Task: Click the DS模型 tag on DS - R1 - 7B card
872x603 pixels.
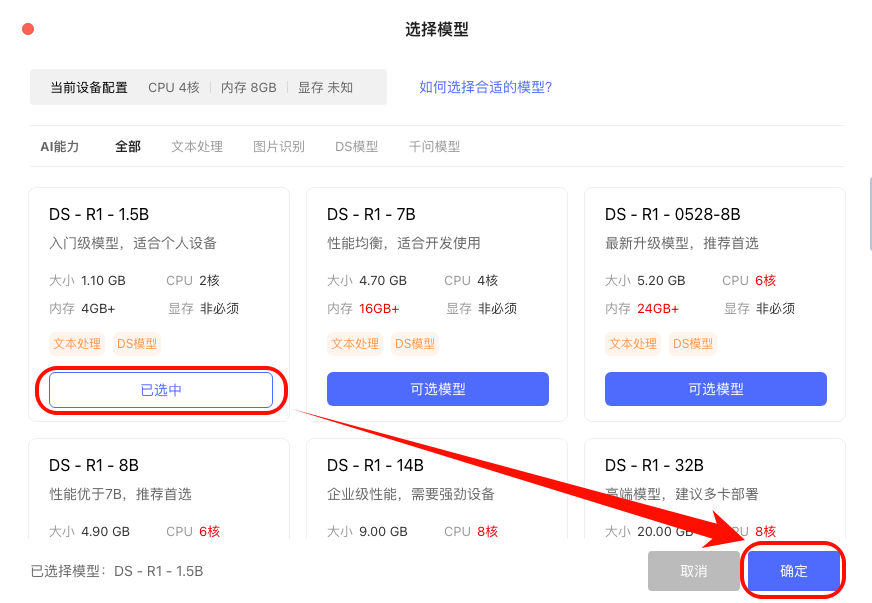Action: click(415, 343)
